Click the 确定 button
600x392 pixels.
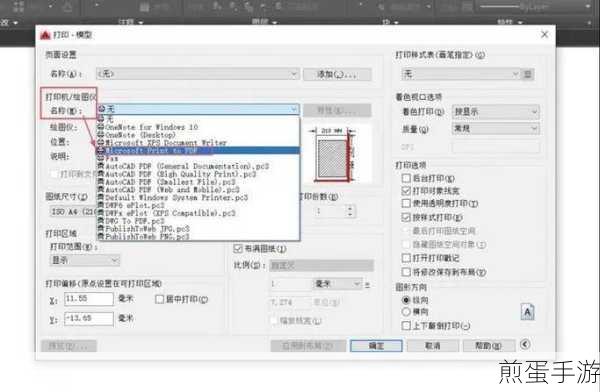[376, 346]
